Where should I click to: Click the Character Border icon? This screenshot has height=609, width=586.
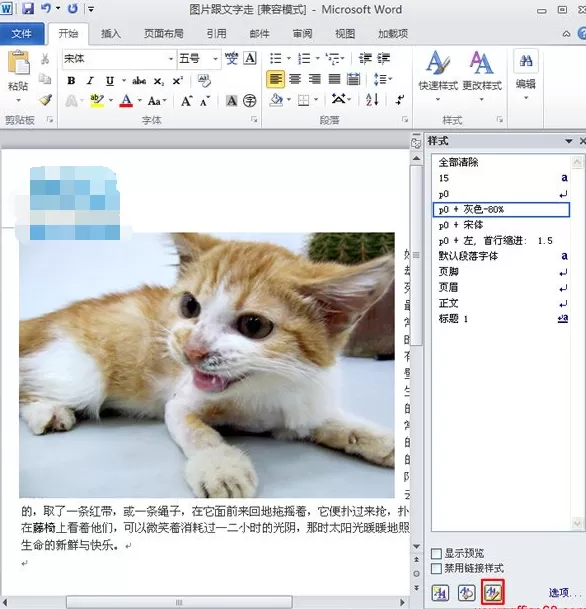coord(250,58)
